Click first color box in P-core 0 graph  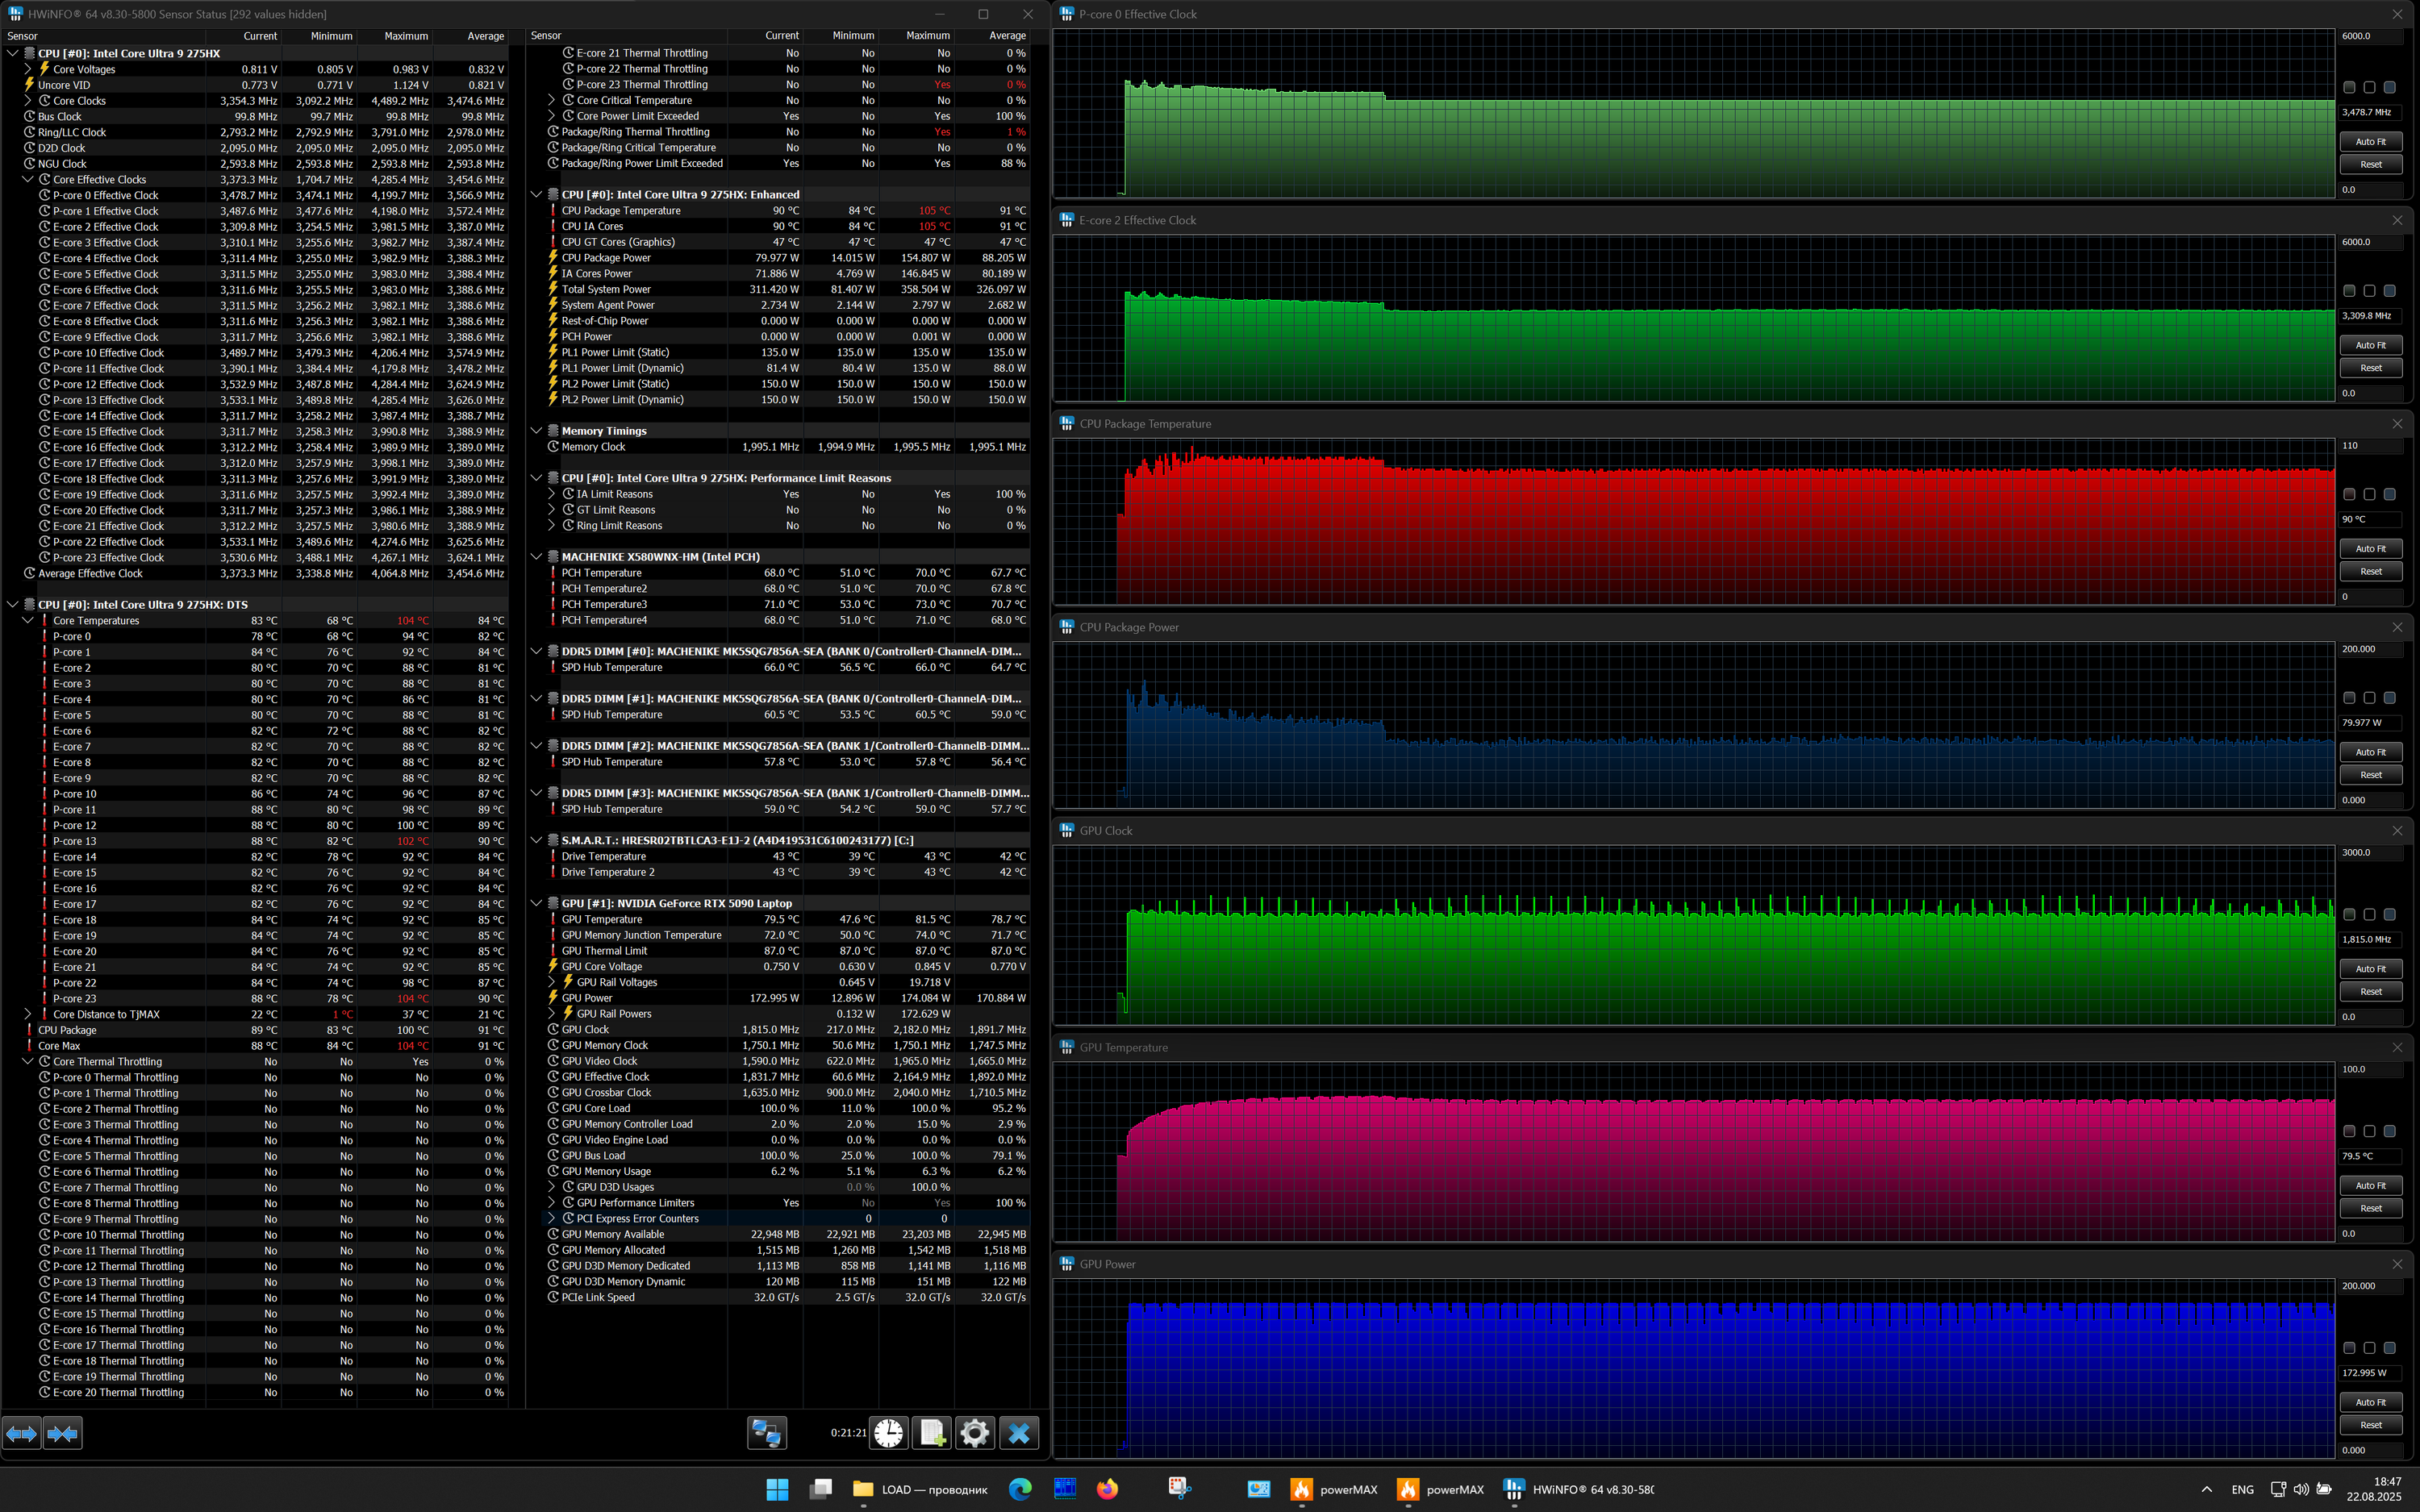pos(2349,88)
